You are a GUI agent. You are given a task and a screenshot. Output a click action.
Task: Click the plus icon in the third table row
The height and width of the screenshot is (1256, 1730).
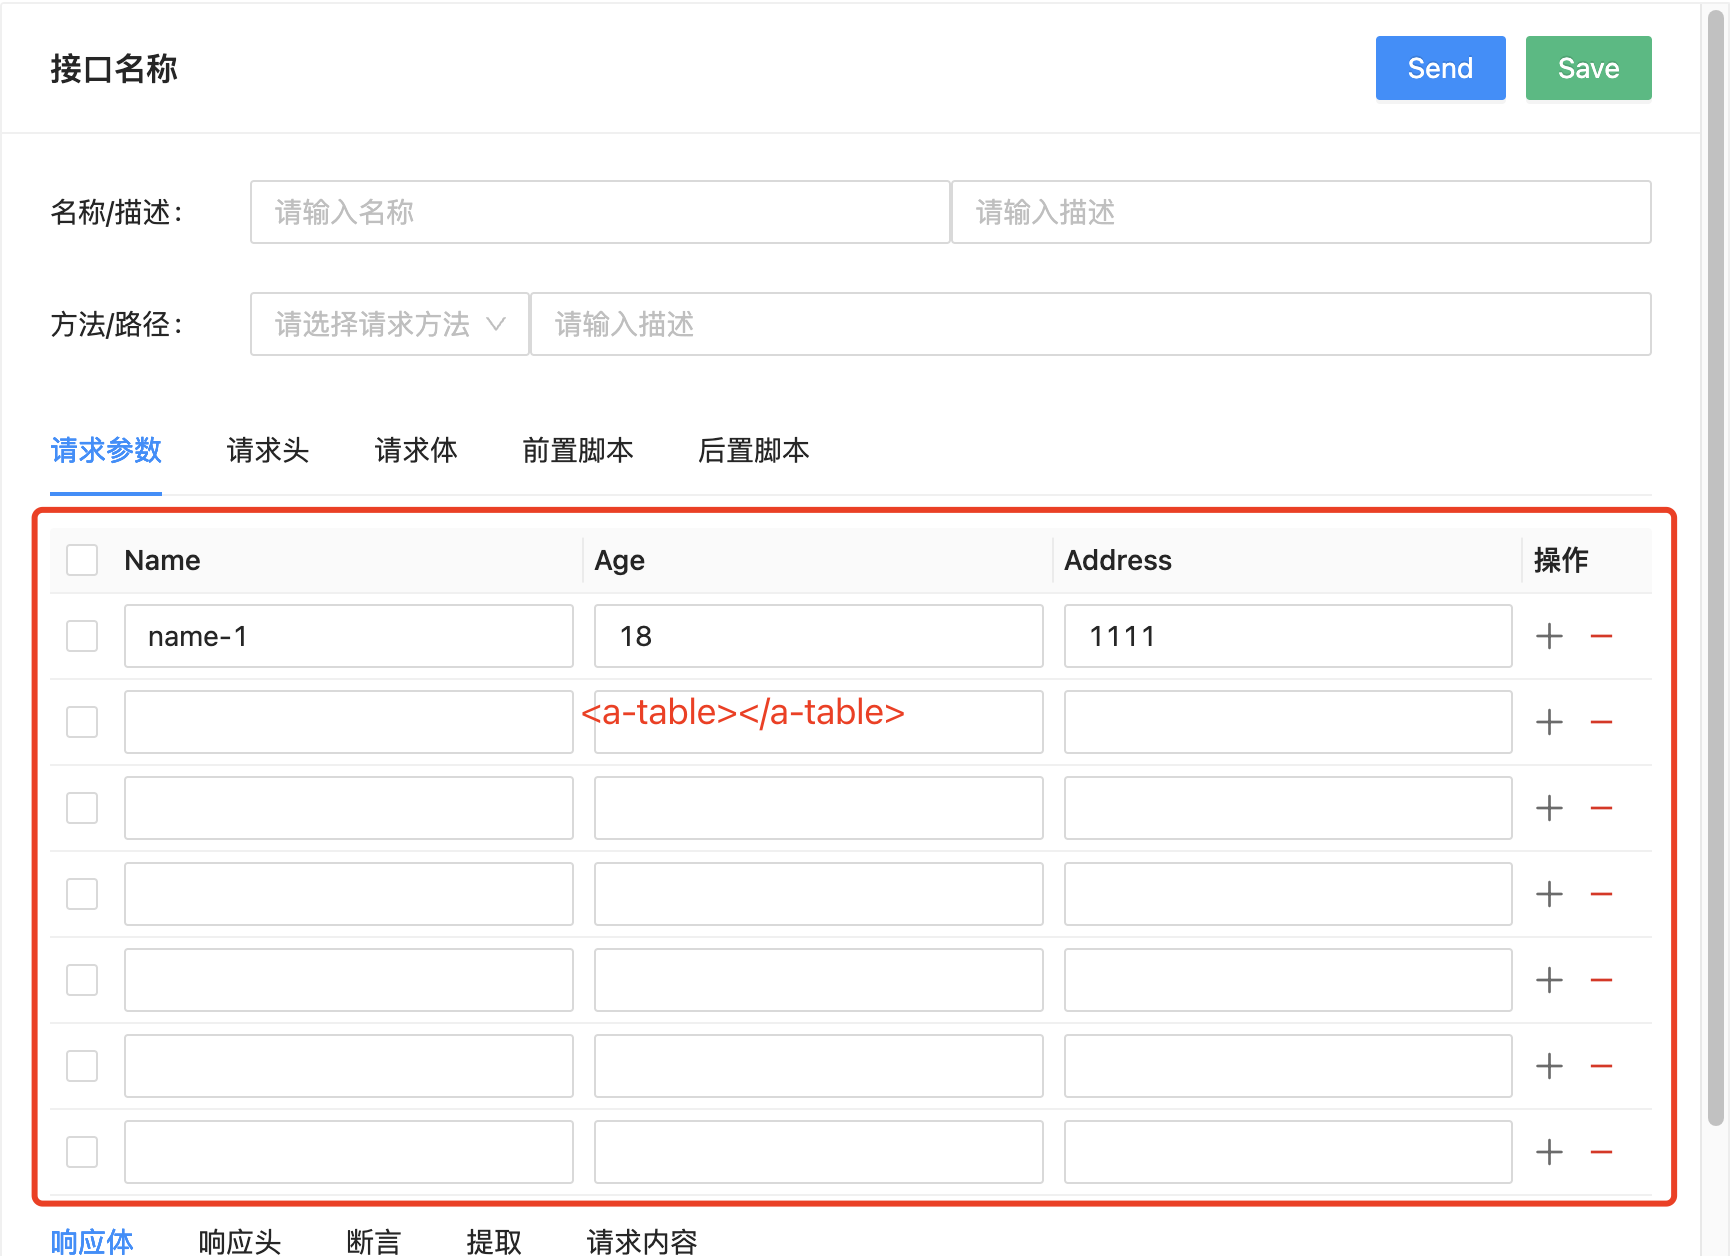1549,808
